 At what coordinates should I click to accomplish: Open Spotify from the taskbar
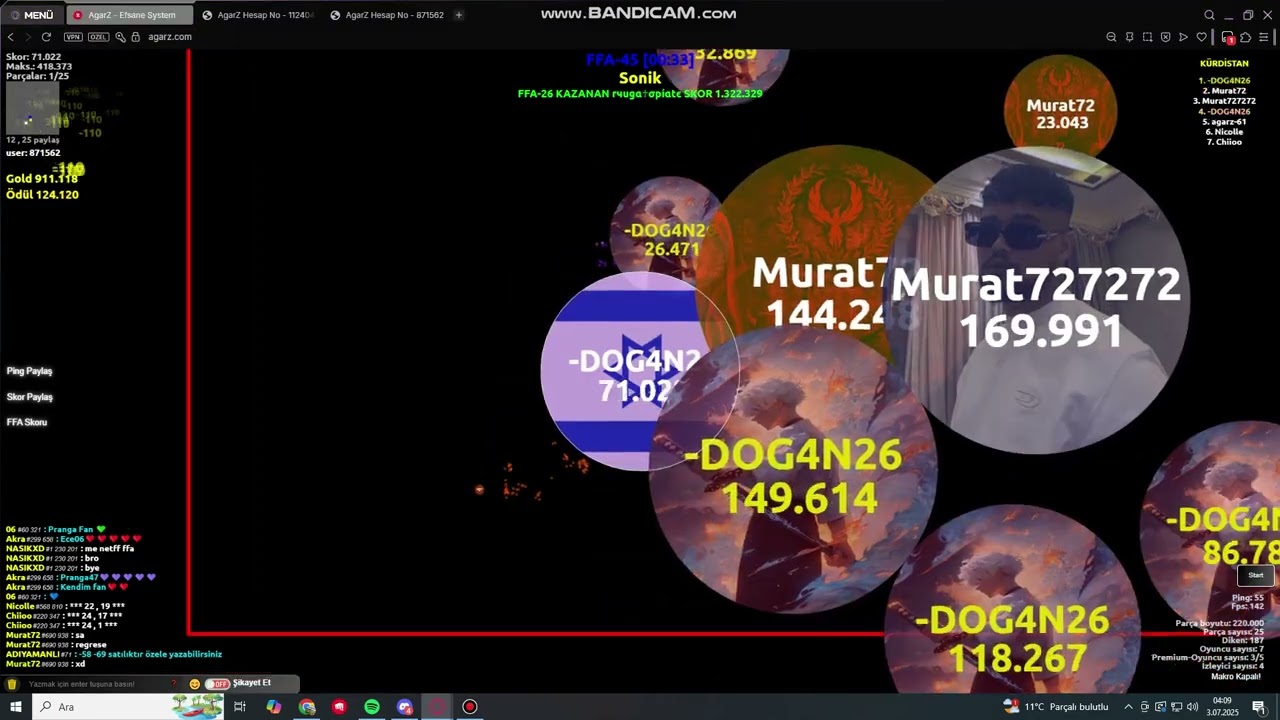pyautogui.click(x=372, y=707)
